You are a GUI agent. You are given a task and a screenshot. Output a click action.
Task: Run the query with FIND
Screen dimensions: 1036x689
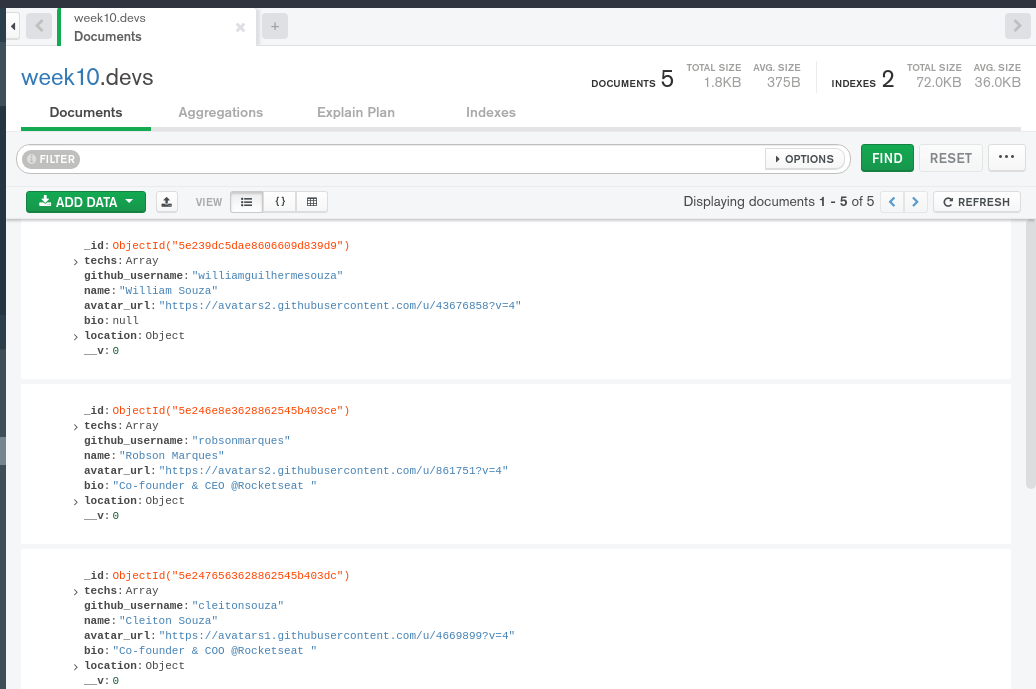(887, 159)
